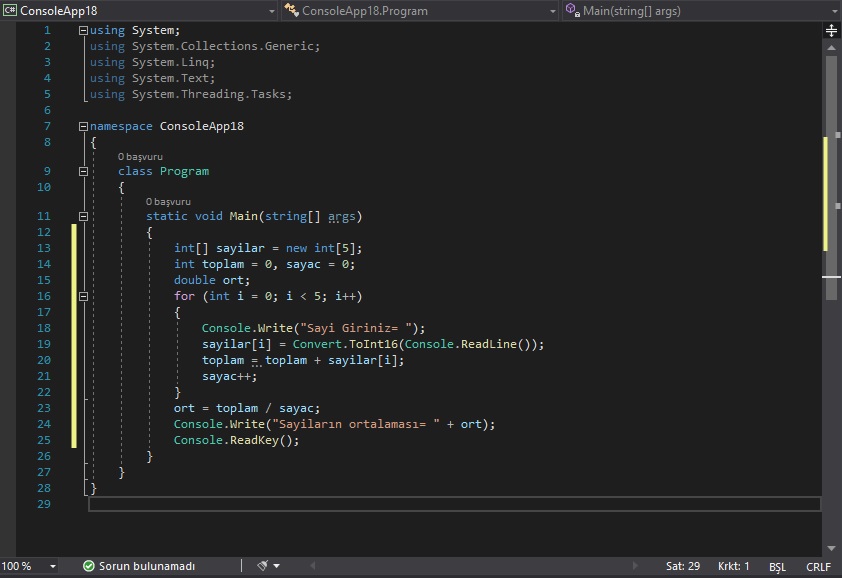Click the 'Sat: 29' line indicator

click(x=683, y=566)
